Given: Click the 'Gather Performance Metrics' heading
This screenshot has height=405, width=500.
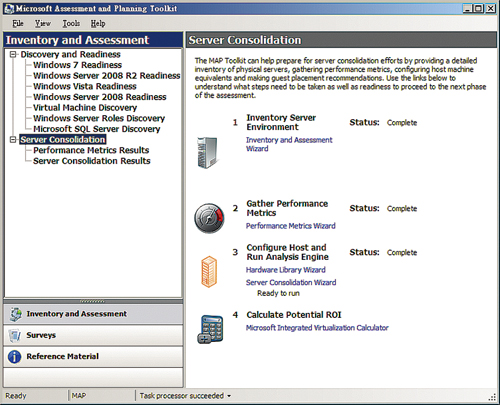Looking at the screenshot, I should pyautogui.click(x=287, y=208).
